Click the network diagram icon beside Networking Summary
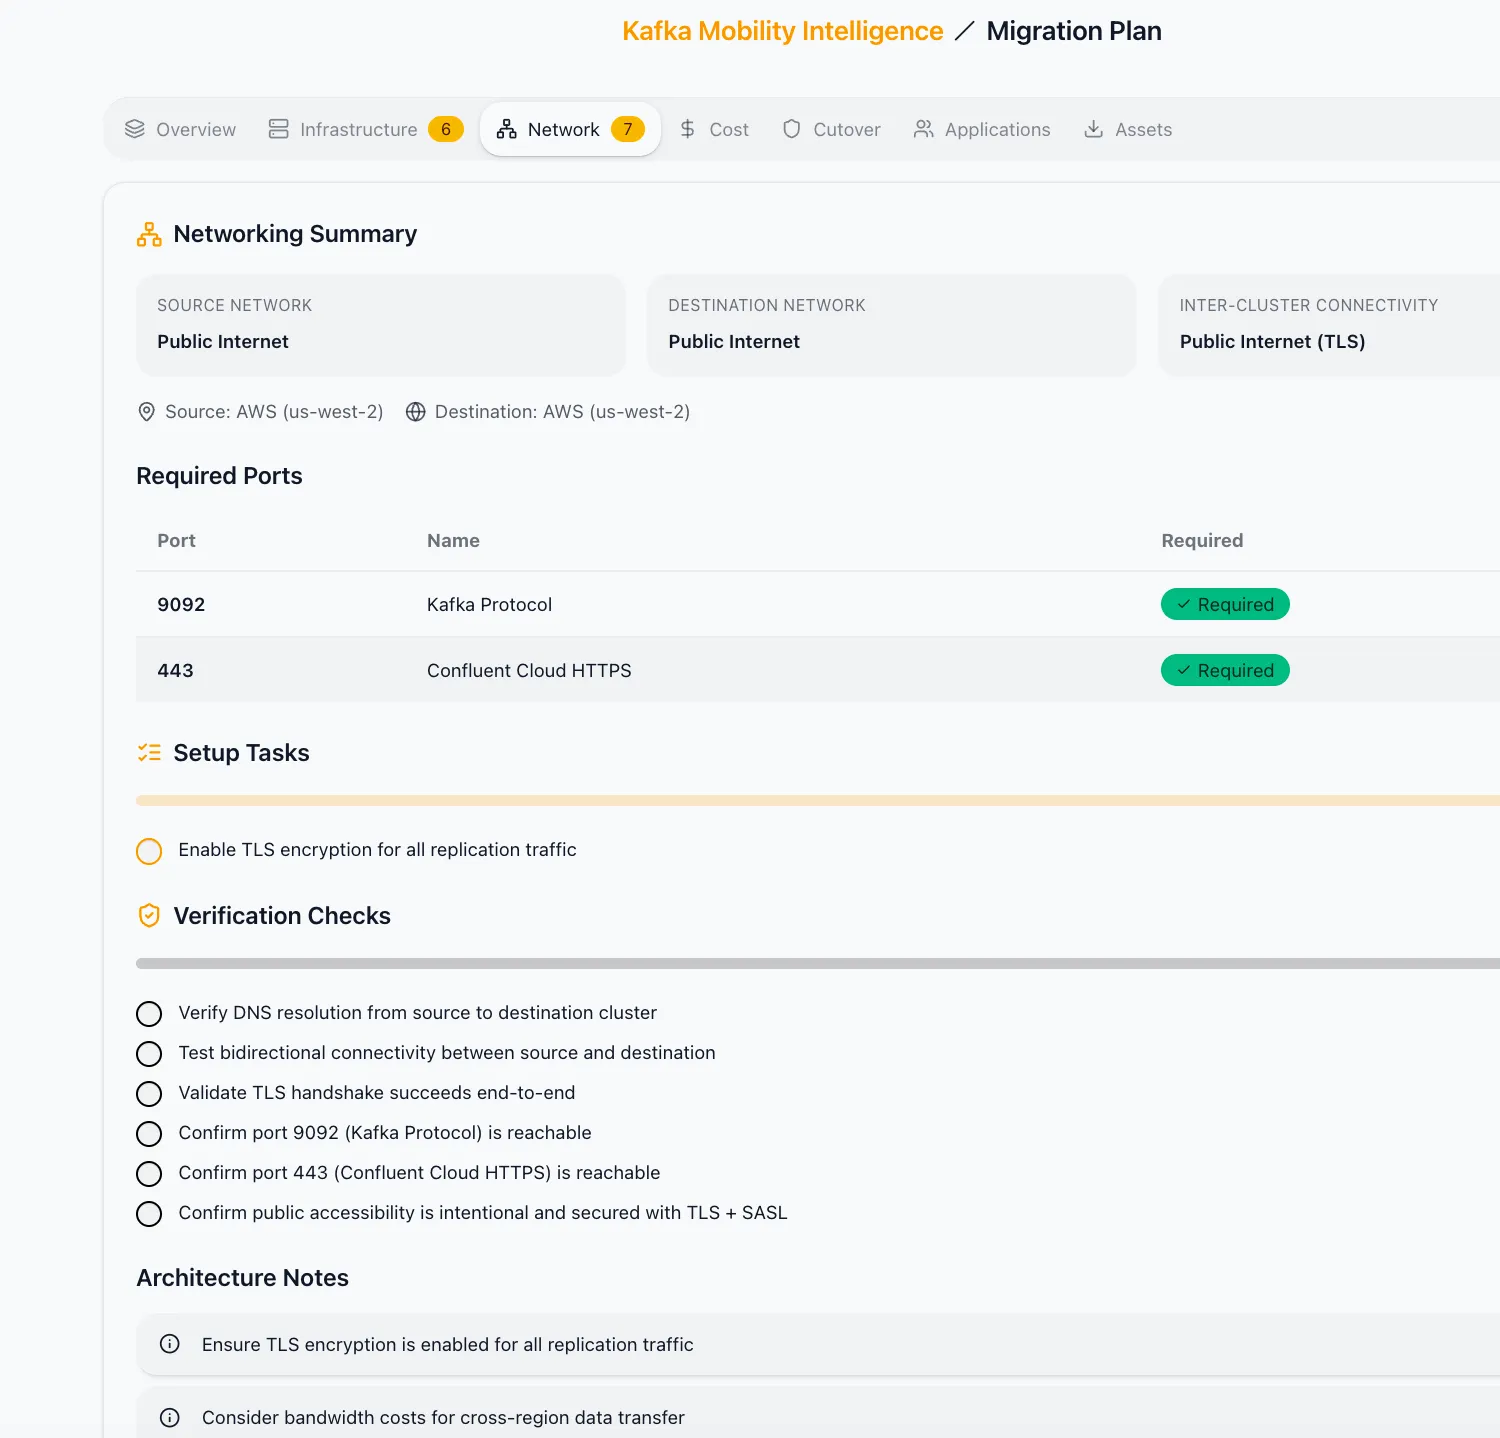Viewport: 1500px width, 1438px height. [149, 233]
